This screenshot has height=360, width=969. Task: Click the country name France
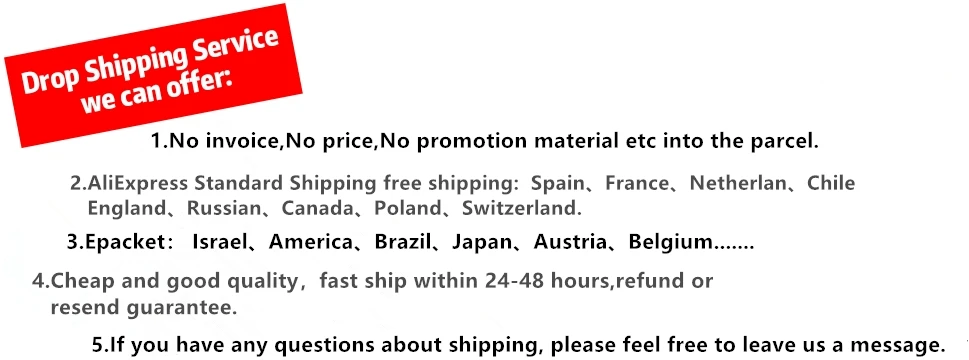637,183
